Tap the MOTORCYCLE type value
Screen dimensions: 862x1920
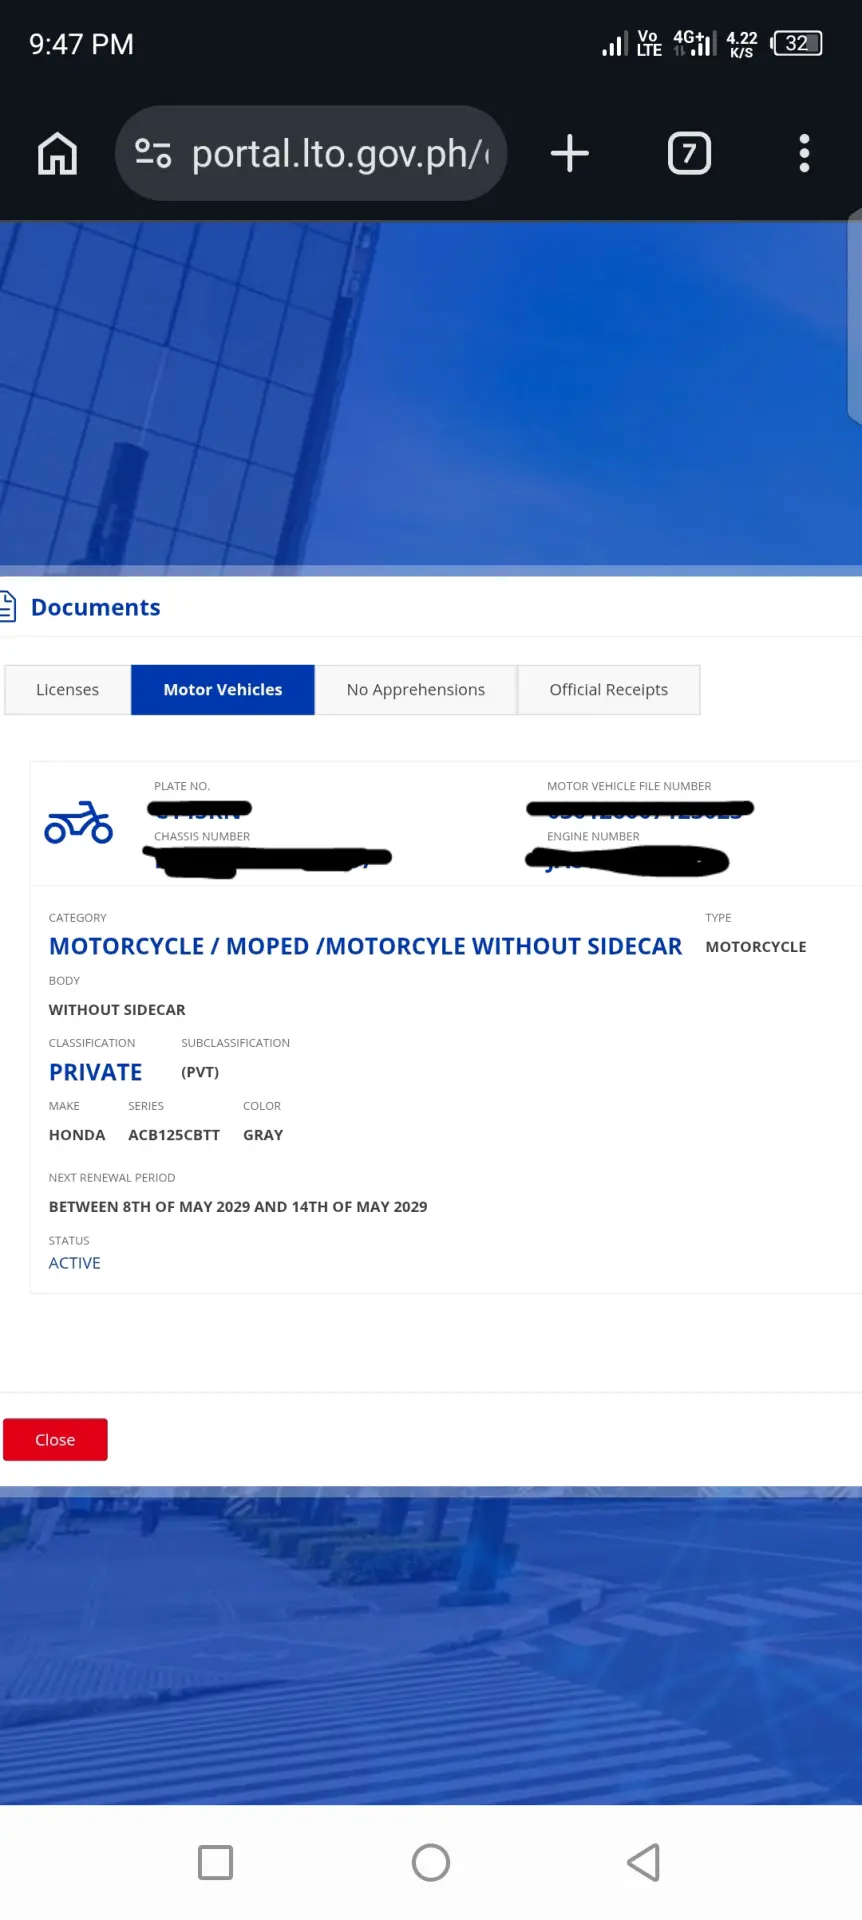[756, 947]
